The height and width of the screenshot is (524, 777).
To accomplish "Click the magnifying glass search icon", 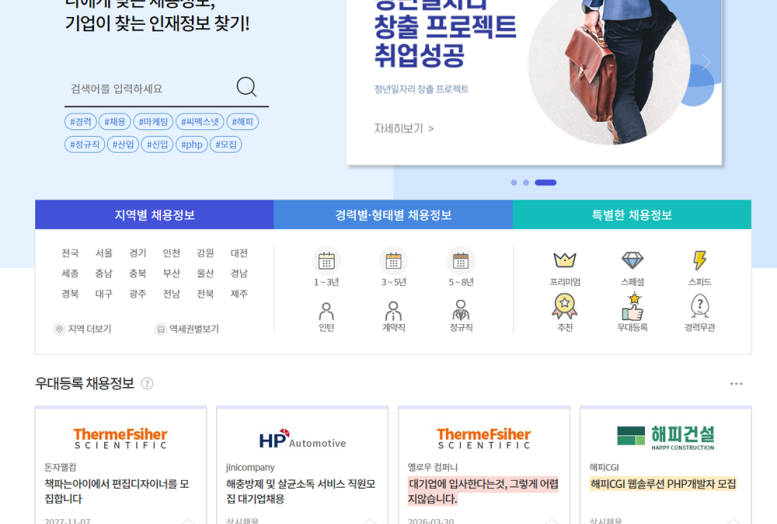I will 246,87.
